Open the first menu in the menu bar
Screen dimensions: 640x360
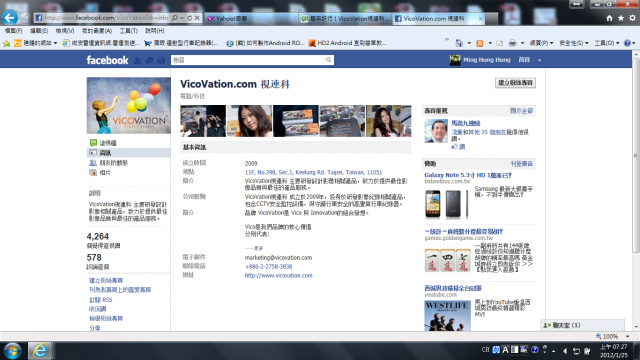(x=13, y=31)
